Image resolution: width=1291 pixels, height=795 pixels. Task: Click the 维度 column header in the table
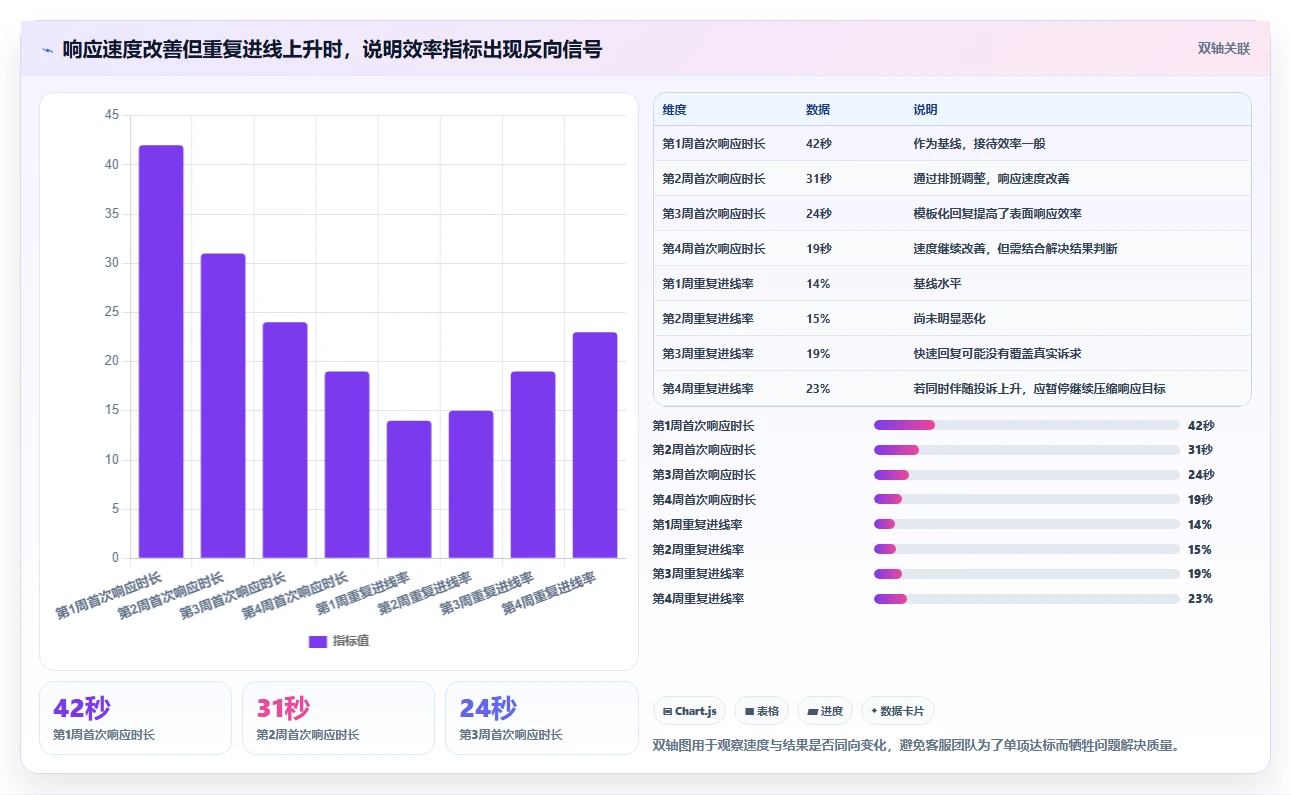point(674,110)
